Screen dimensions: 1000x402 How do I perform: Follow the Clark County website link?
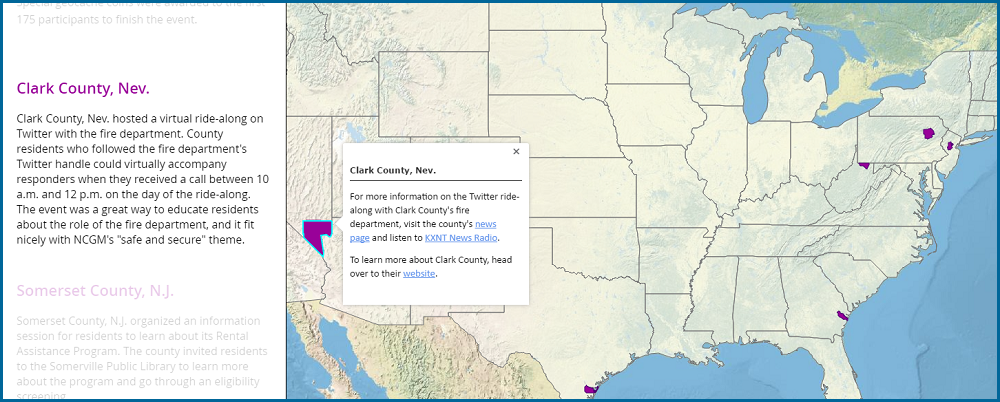point(419,274)
